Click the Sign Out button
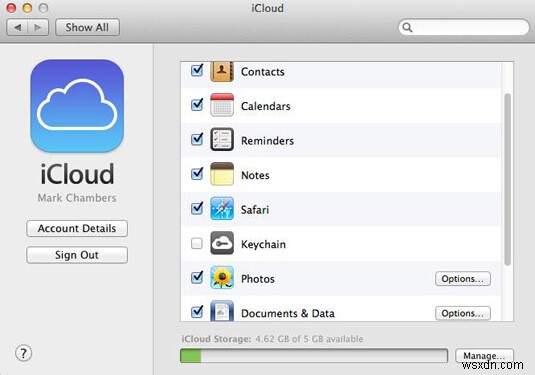This screenshot has width=535, height=375. tap(77, 255)
